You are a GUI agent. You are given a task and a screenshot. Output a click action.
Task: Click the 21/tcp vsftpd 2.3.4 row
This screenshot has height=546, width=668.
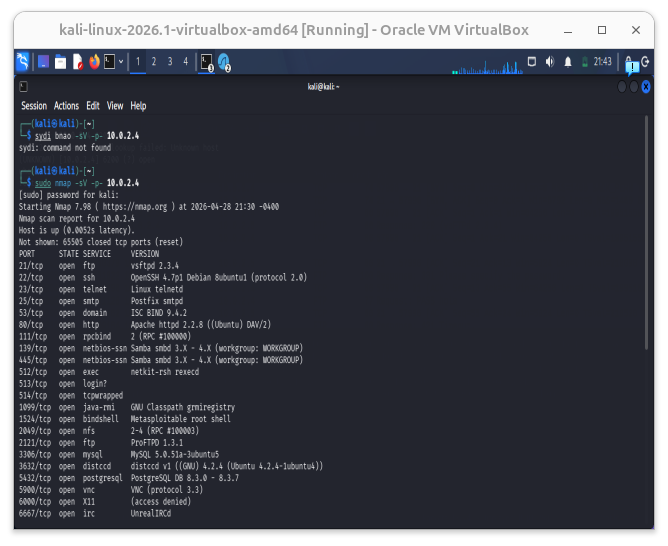pyautogui.click(x=99, y=266)
